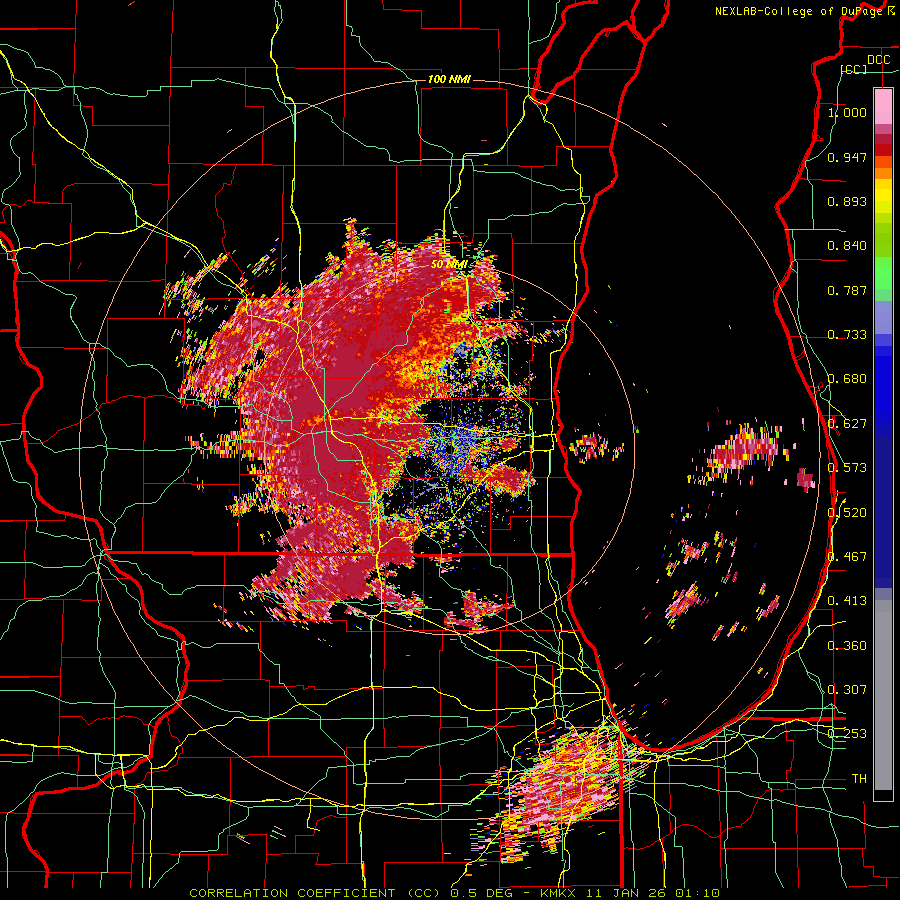Select the 0.627 legend value
This screenshot has height=900, width=900.
847,424
